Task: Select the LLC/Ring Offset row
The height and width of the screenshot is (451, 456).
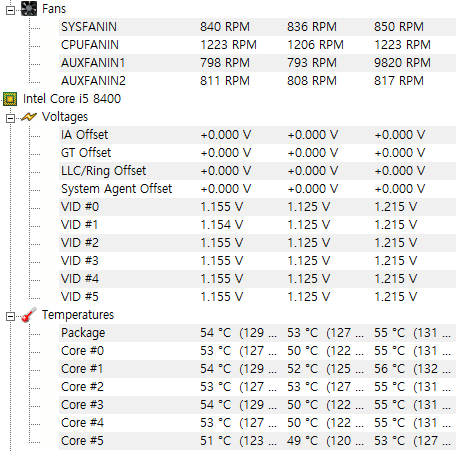Action: coord(257,171)
